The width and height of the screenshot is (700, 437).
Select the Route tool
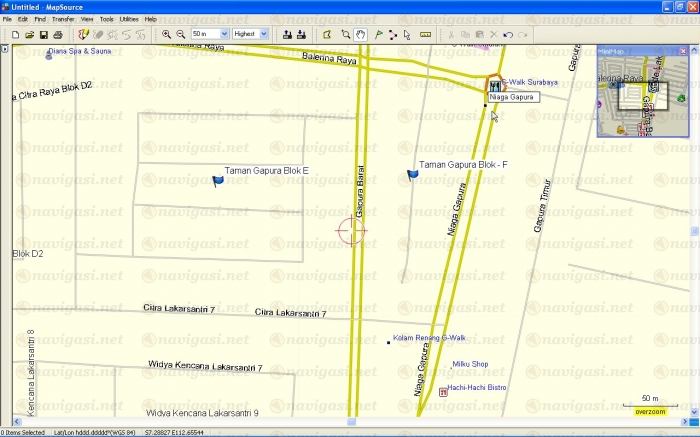(x=392, y=34)
